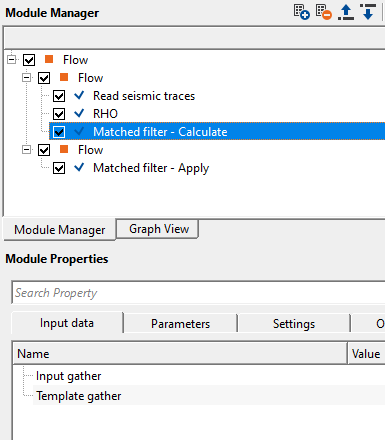Click the Search Property input field
Image resolution: width=385 pixels, height=440 pixels.
199,293
